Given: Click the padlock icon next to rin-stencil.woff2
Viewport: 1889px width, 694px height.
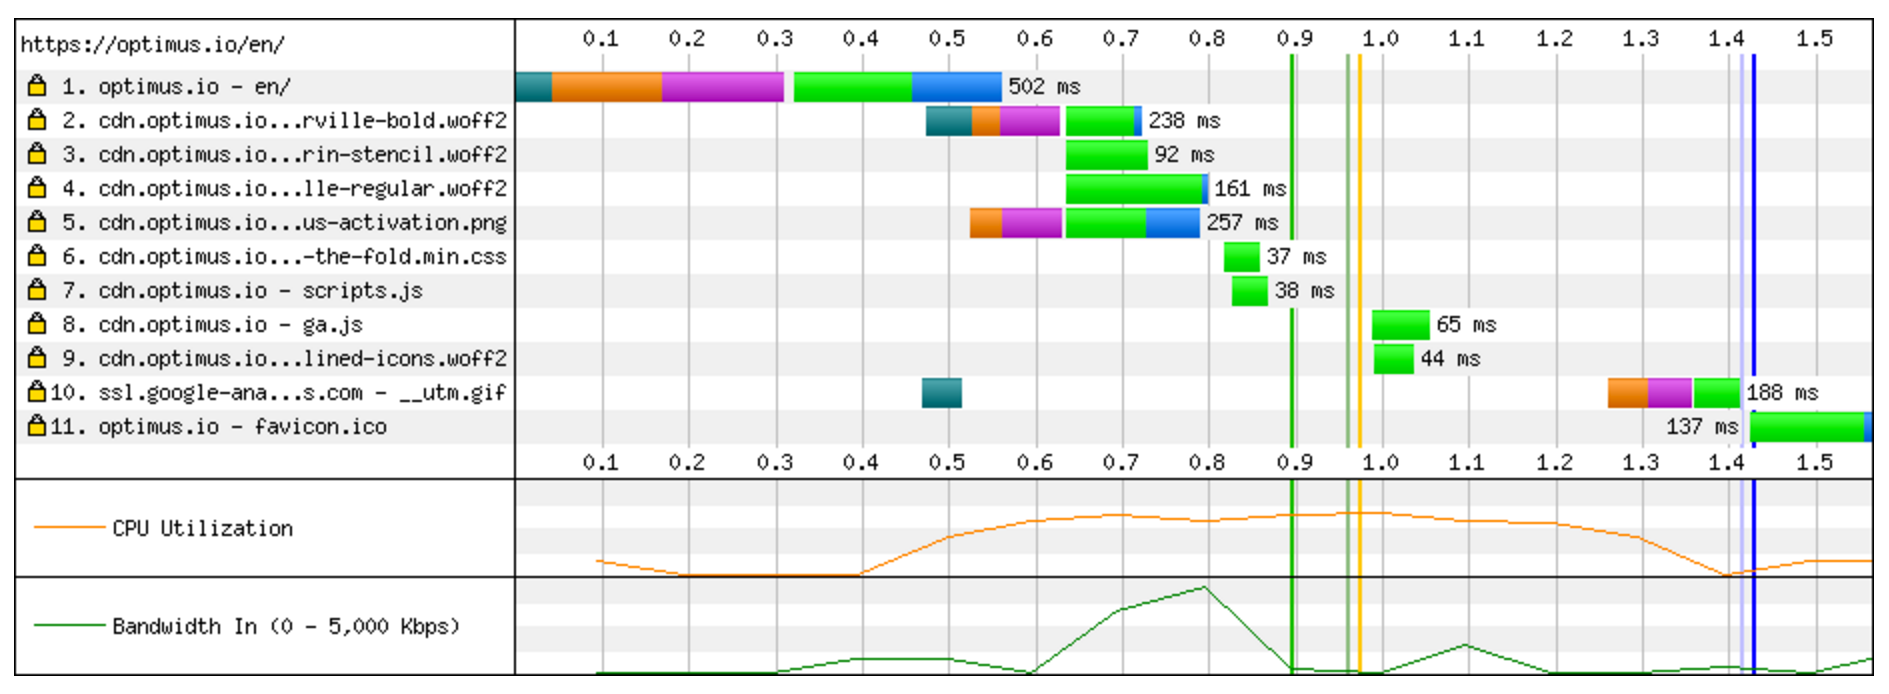Looking at the screenshot, I should (x=37, y=154).
